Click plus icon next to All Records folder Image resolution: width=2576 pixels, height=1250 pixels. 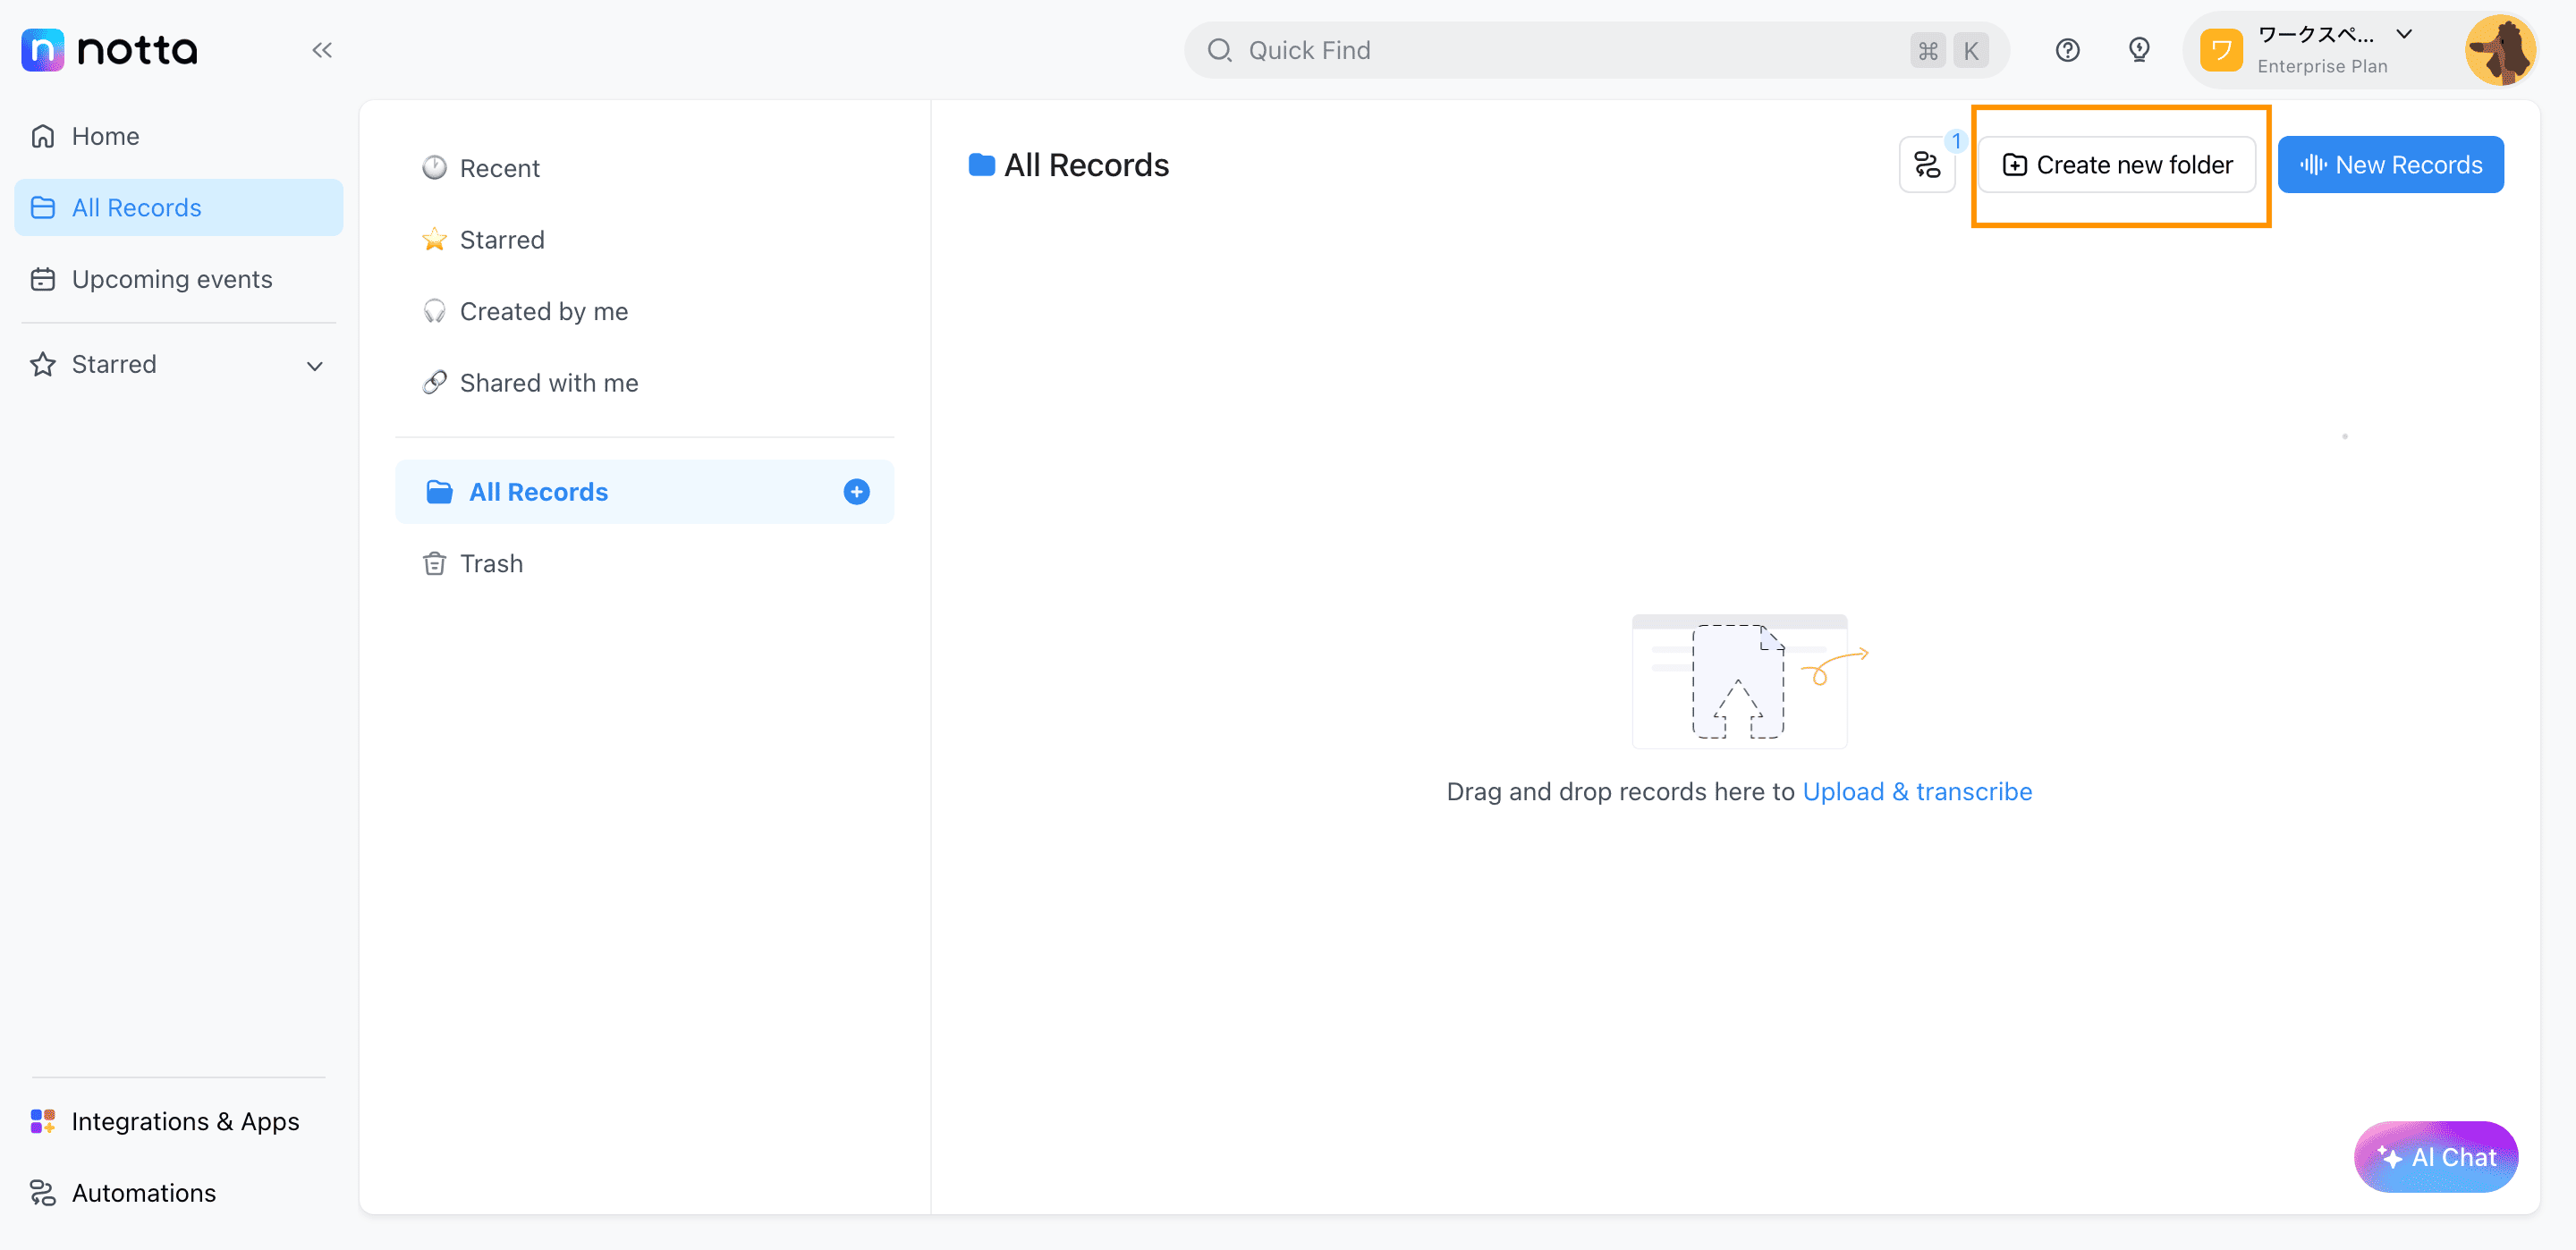tap(856, 492)
